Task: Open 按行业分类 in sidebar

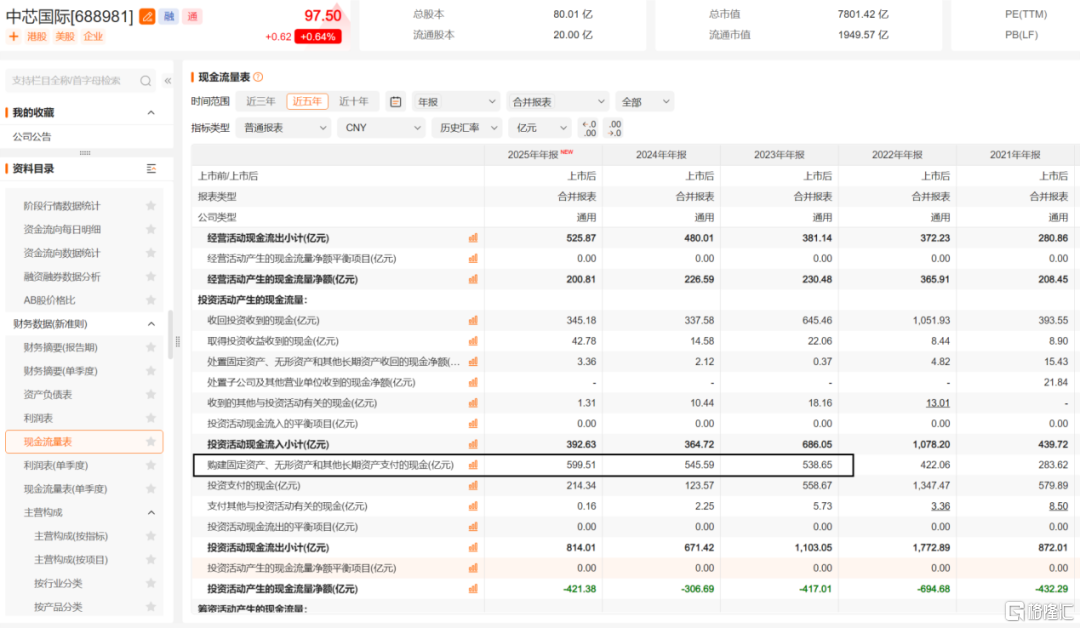Action: click(58, 584)
